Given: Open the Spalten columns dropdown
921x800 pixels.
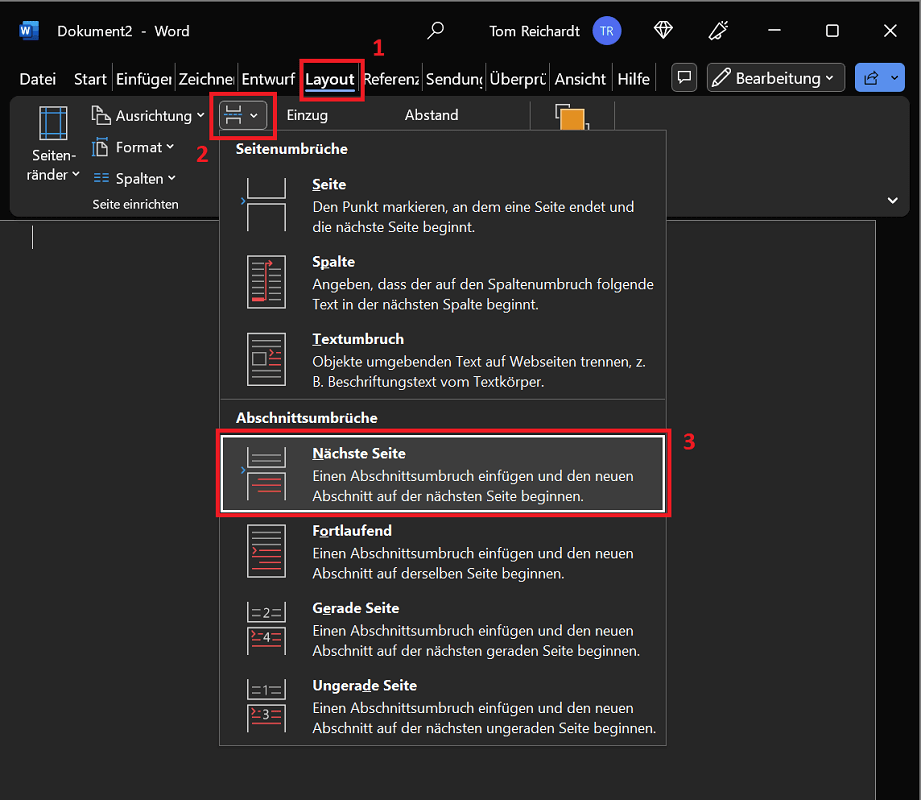Looking at the screenshot, I should (135, 178).
